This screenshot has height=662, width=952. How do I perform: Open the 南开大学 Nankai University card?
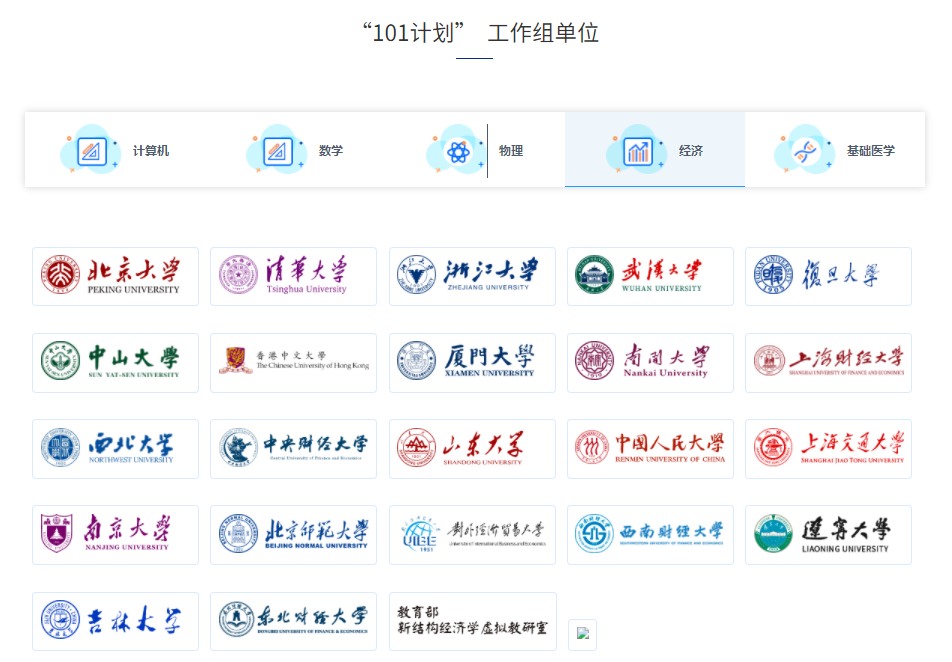(x=650, y=363)
